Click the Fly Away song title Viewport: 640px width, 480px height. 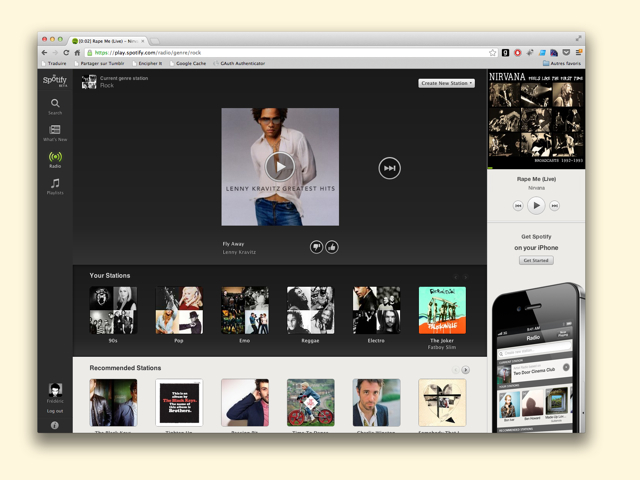pyautogui.click(x=233, y=244)
